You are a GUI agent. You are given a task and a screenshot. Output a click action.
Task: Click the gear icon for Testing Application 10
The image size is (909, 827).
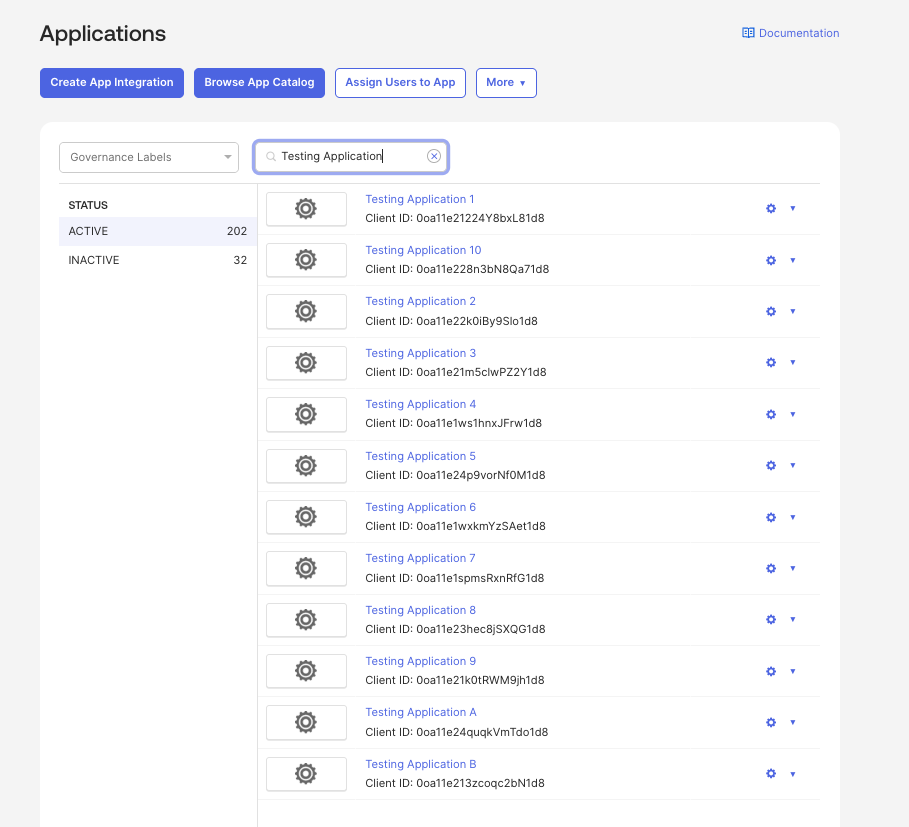(770, 260)
